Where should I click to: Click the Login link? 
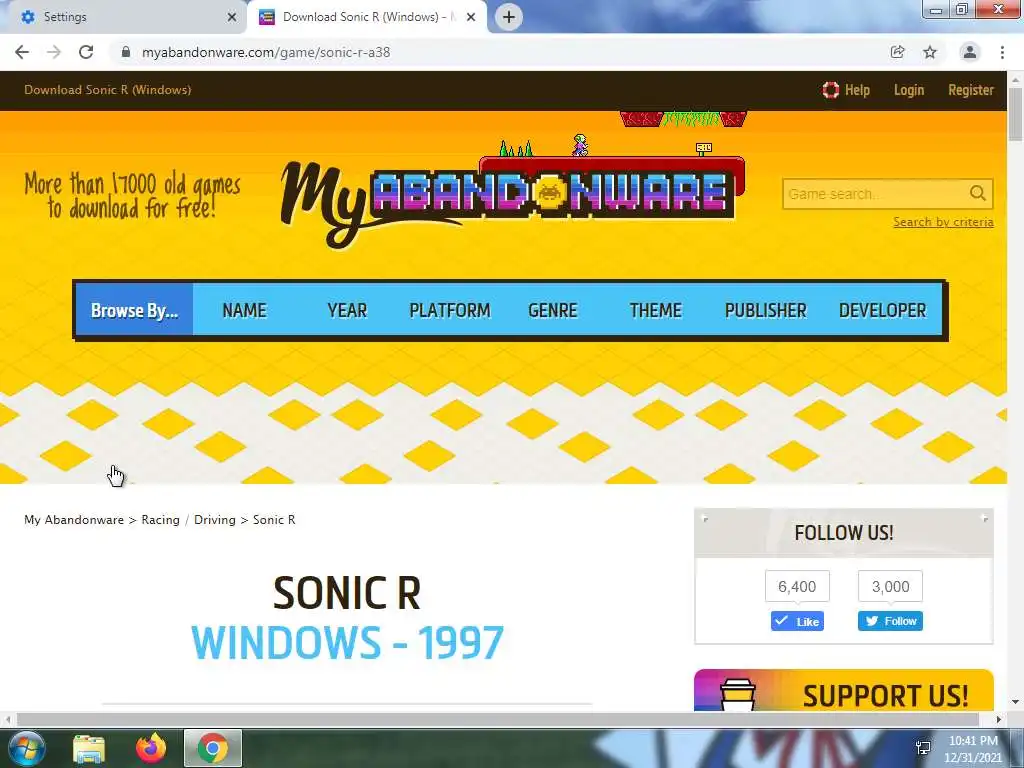(909, 90)
